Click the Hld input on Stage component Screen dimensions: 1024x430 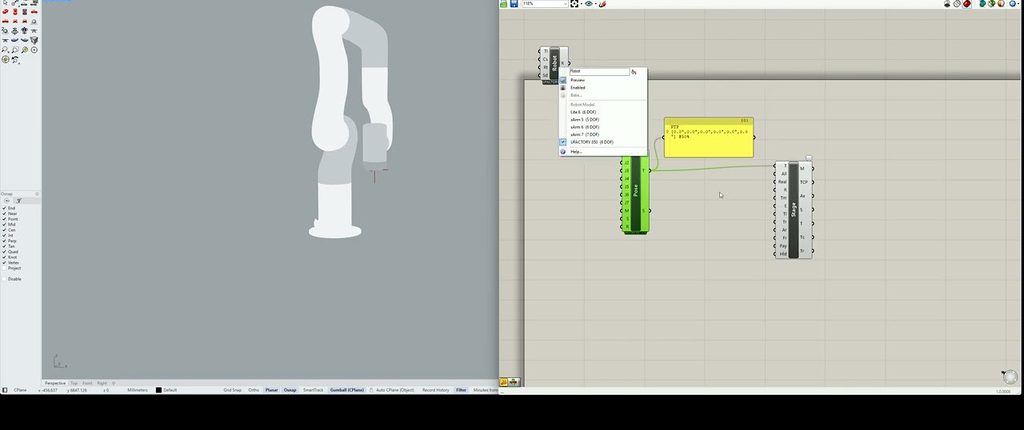point(783,254)
